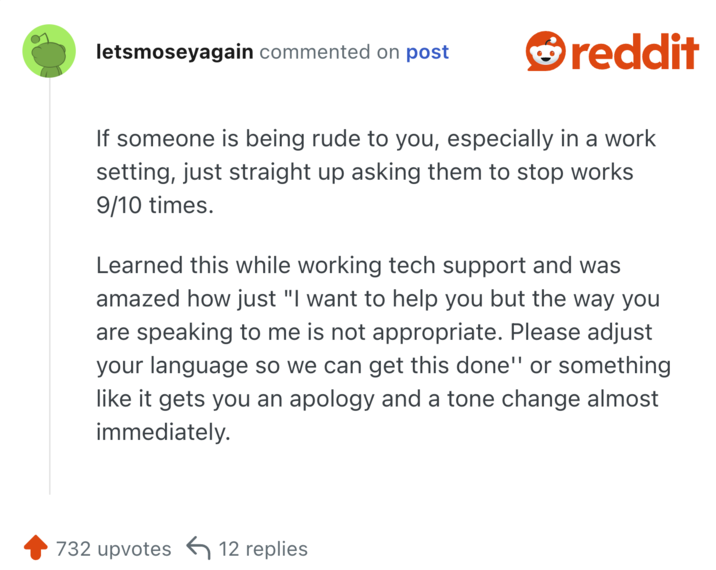
Task: Click the reddit wordmark text
Action: click(635, 52)
